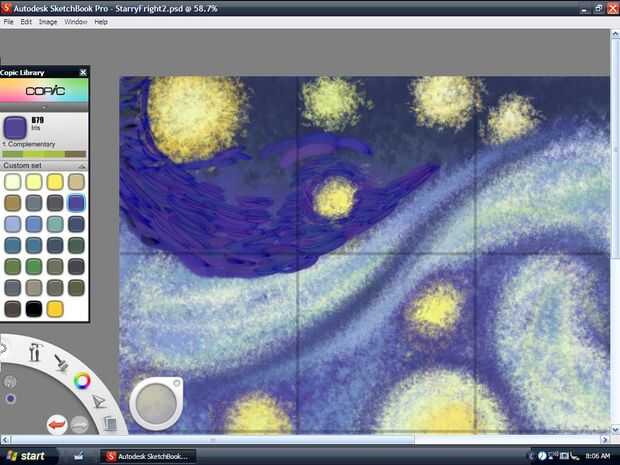
Task: Expand the Custom set arrow
Action: click(82, 166)
